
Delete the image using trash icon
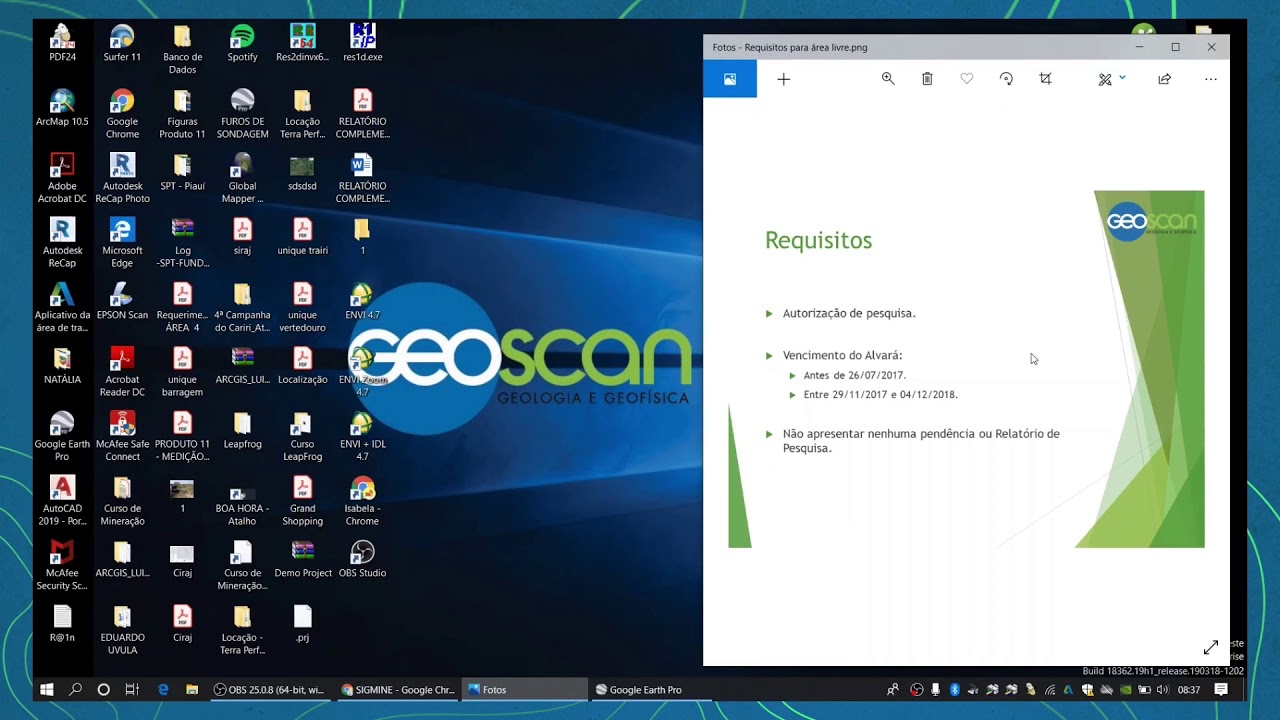[927, 79]
